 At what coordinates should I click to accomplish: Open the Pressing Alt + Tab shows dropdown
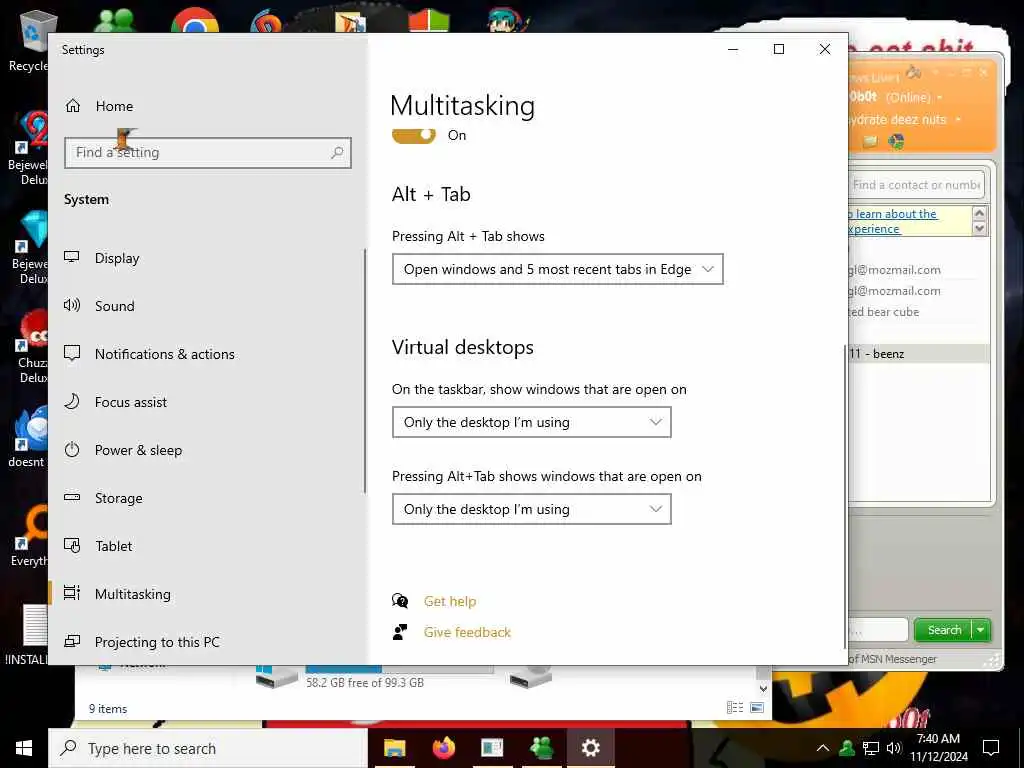click(557, 269)
